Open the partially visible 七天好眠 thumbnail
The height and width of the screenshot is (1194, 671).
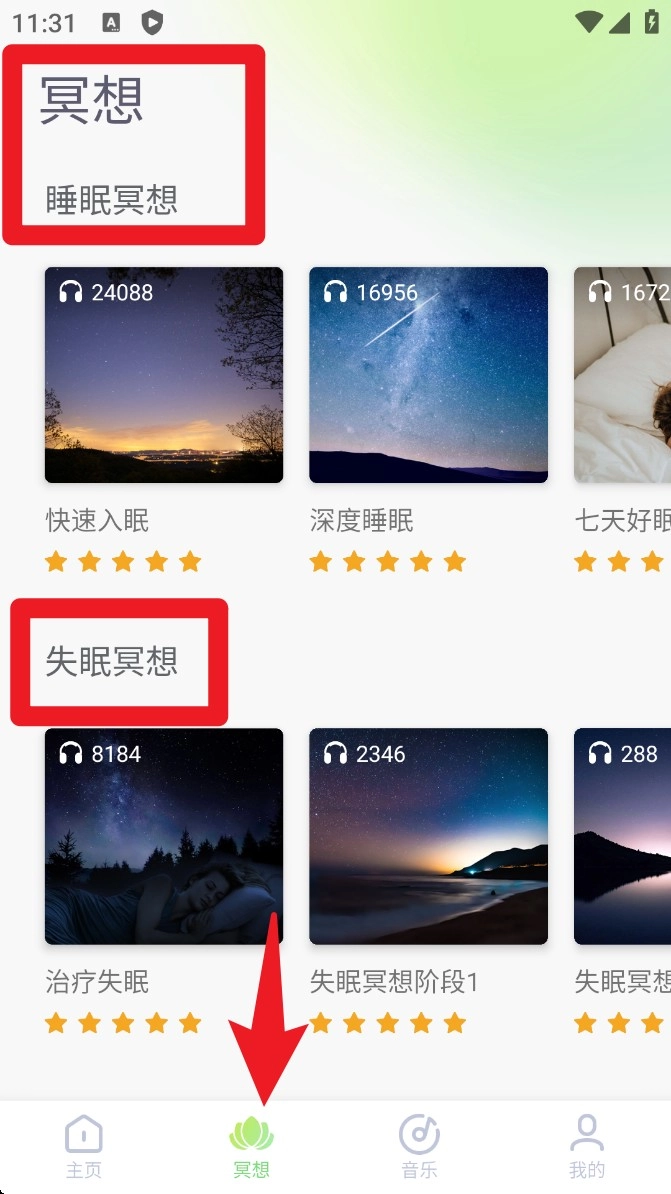[x=622, y=375]
